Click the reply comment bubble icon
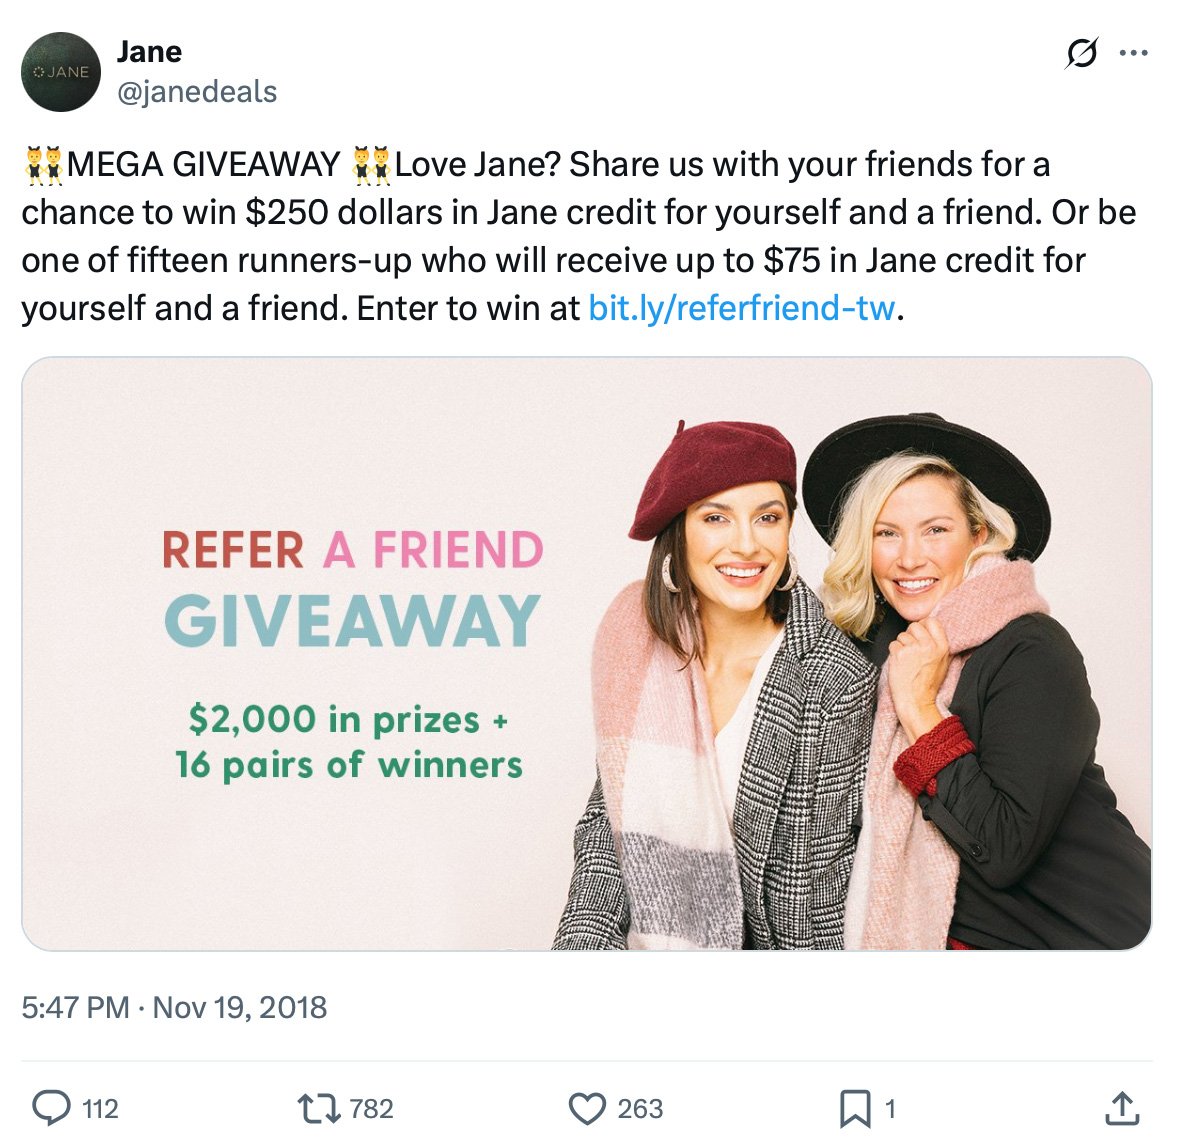The image size is (1180, 1144). [x=55, y=1108]
